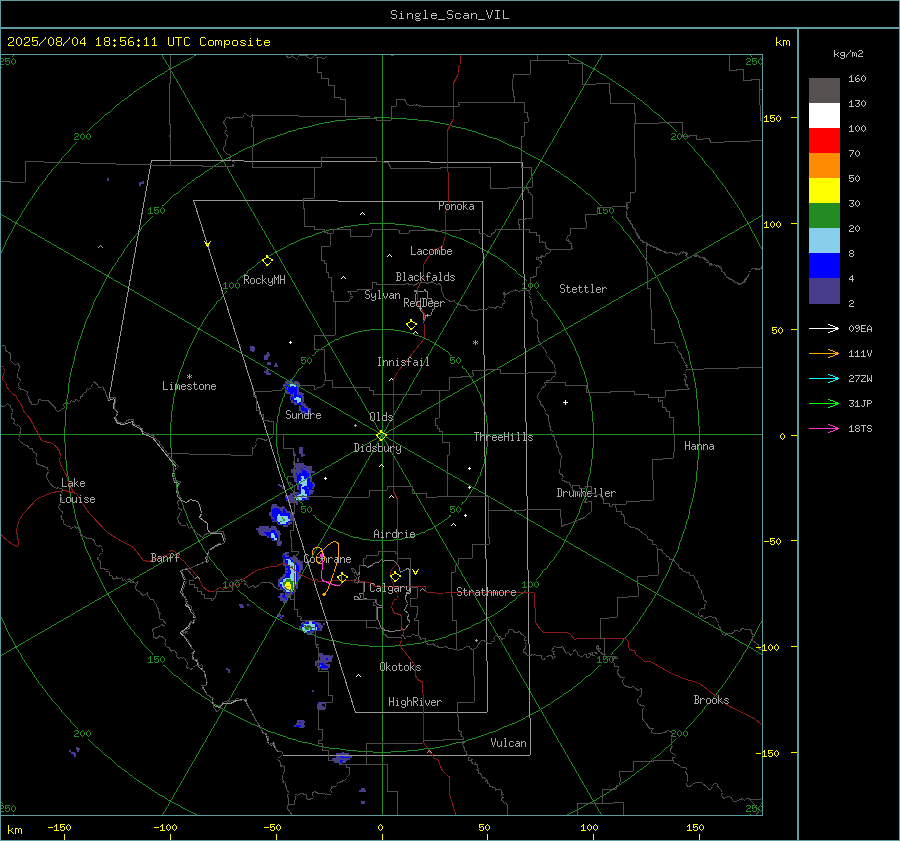The width and height of the screenshot is (900, 841).
Task: Click the Sundre town label
Action: pos(303,415)
